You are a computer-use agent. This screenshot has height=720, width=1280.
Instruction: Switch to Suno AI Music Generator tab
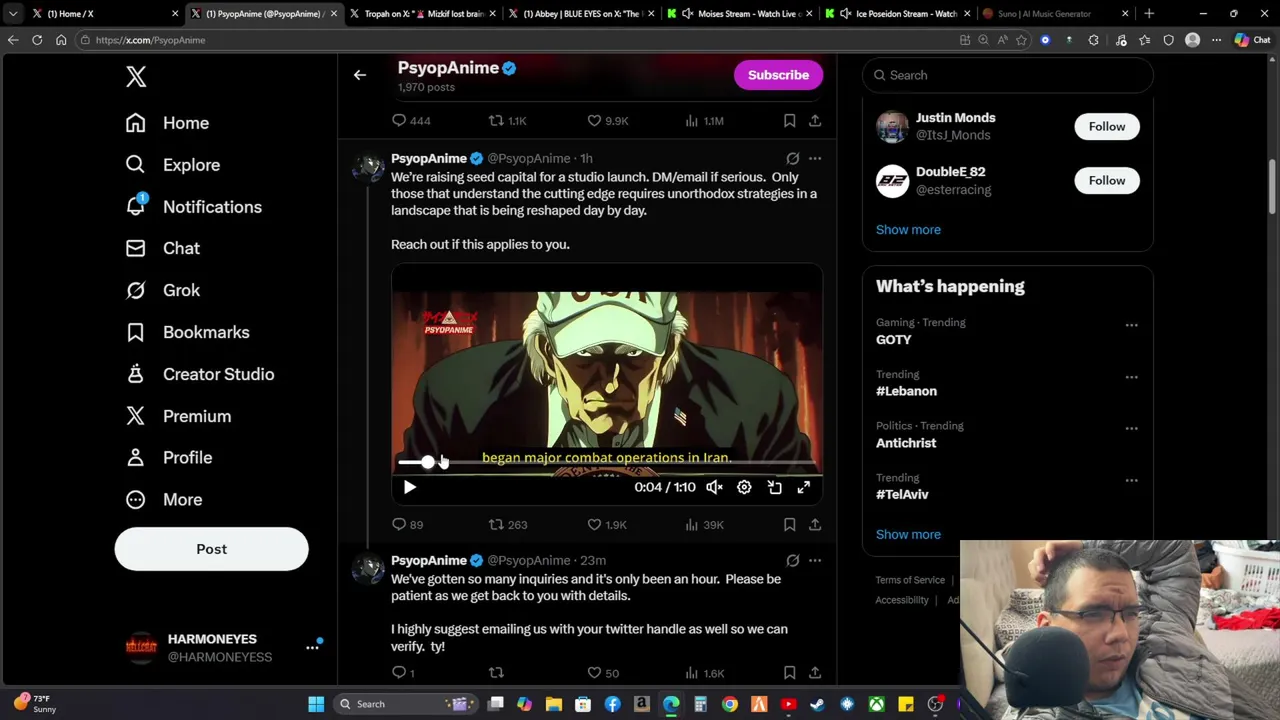coord(1055,14)
